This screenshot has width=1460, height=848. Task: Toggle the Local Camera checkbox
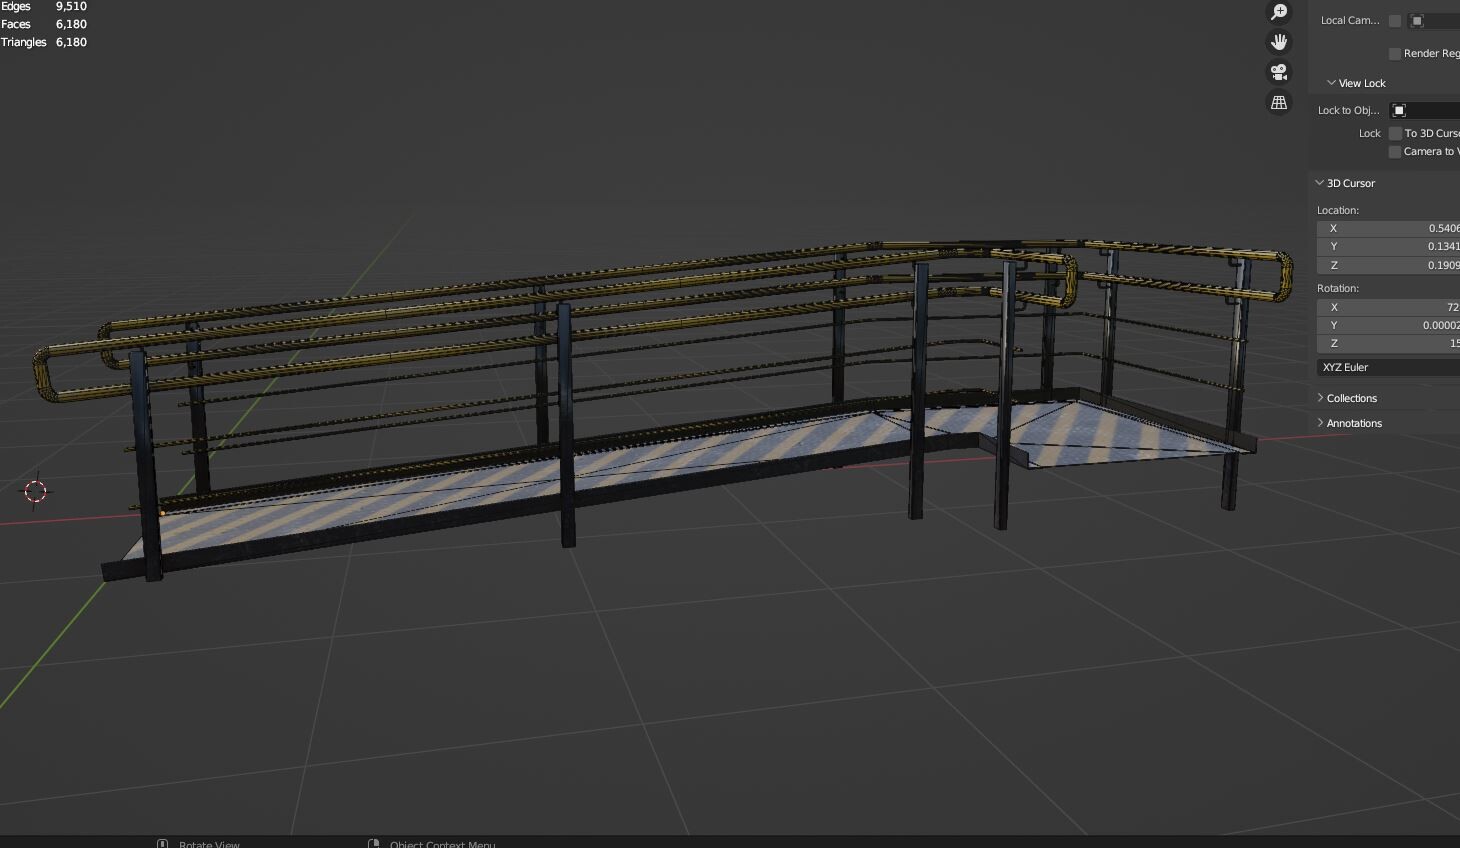click(1395, 20)
